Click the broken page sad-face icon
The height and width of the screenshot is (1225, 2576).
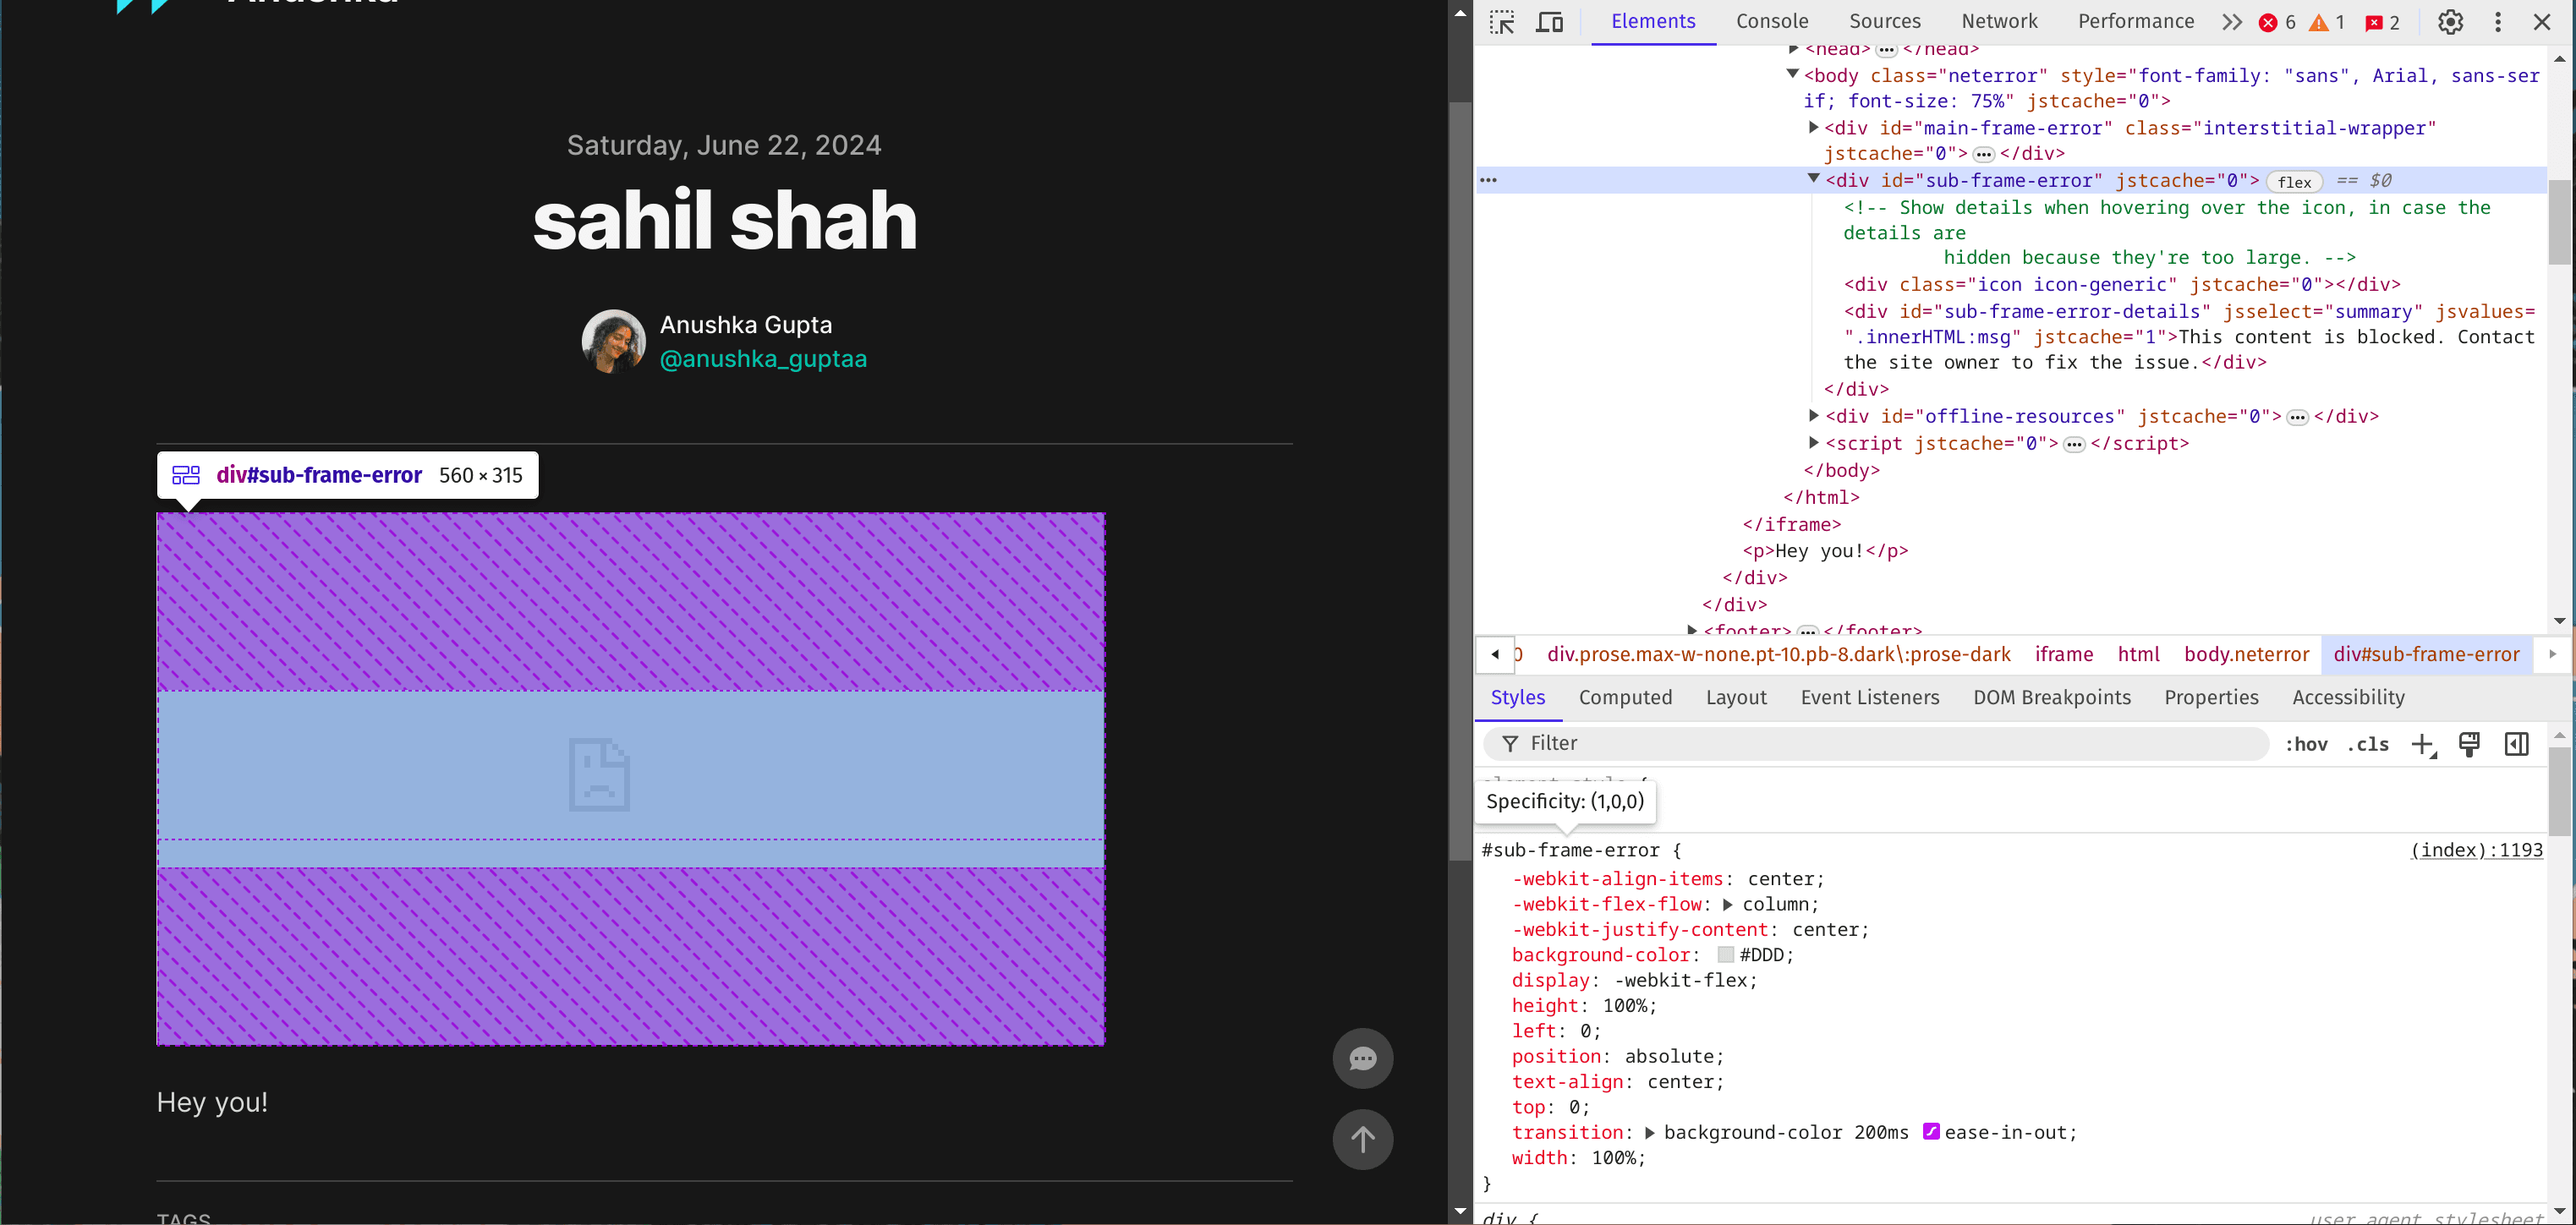pyautogui.click(x=599, y=774)
